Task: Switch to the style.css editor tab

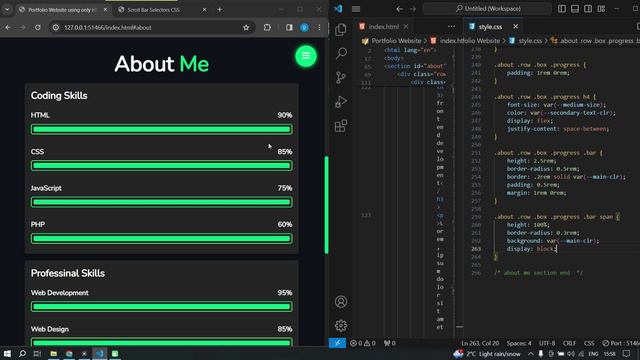Action: (490, 27)
